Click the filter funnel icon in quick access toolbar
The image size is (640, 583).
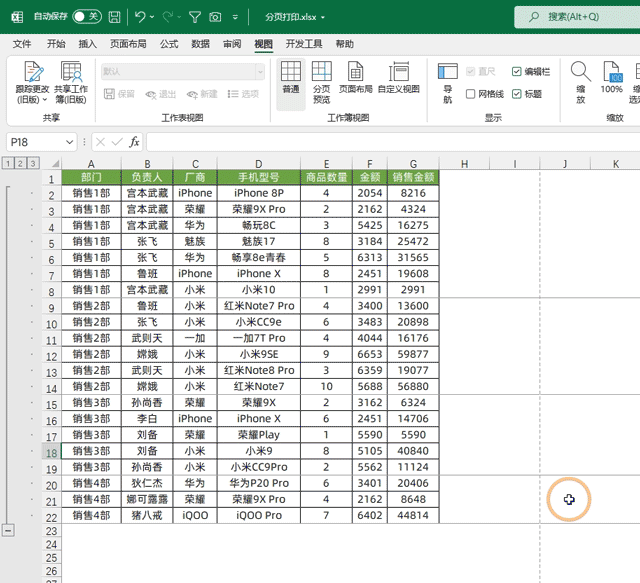click(x=195, y=17)
